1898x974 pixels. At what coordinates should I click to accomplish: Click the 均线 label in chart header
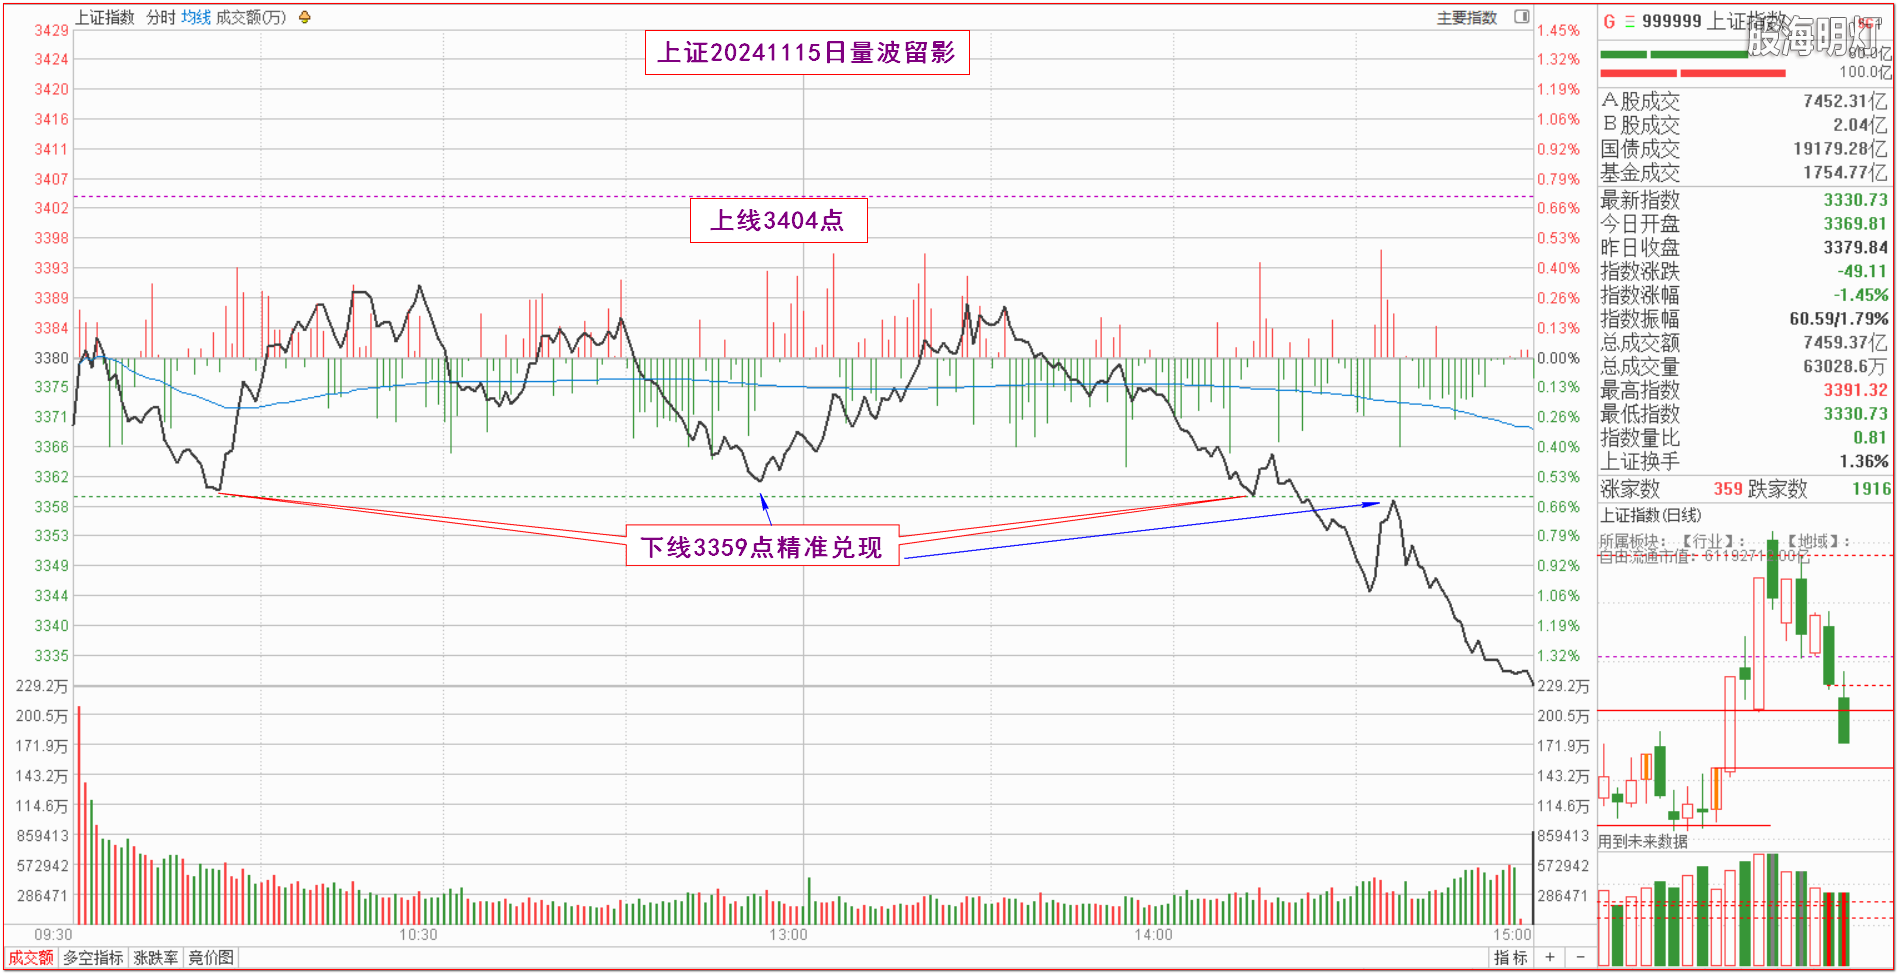(196, 17)
